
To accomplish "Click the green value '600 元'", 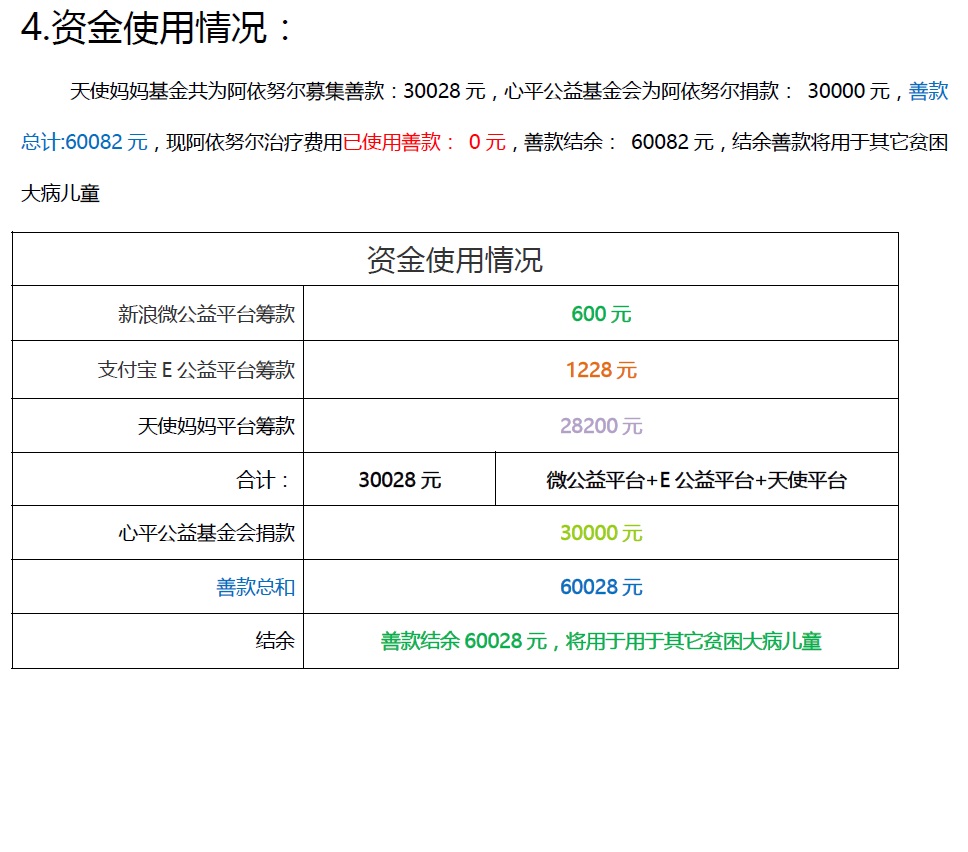I will click(601, 314).
